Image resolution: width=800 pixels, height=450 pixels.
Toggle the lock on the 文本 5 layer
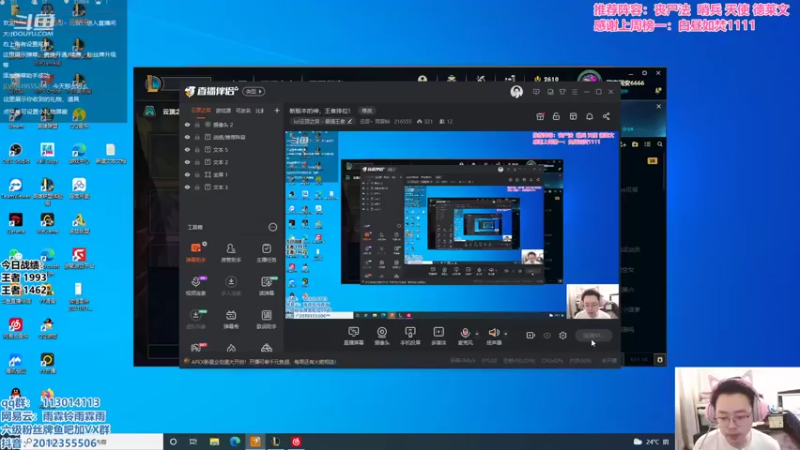(197, 149)
